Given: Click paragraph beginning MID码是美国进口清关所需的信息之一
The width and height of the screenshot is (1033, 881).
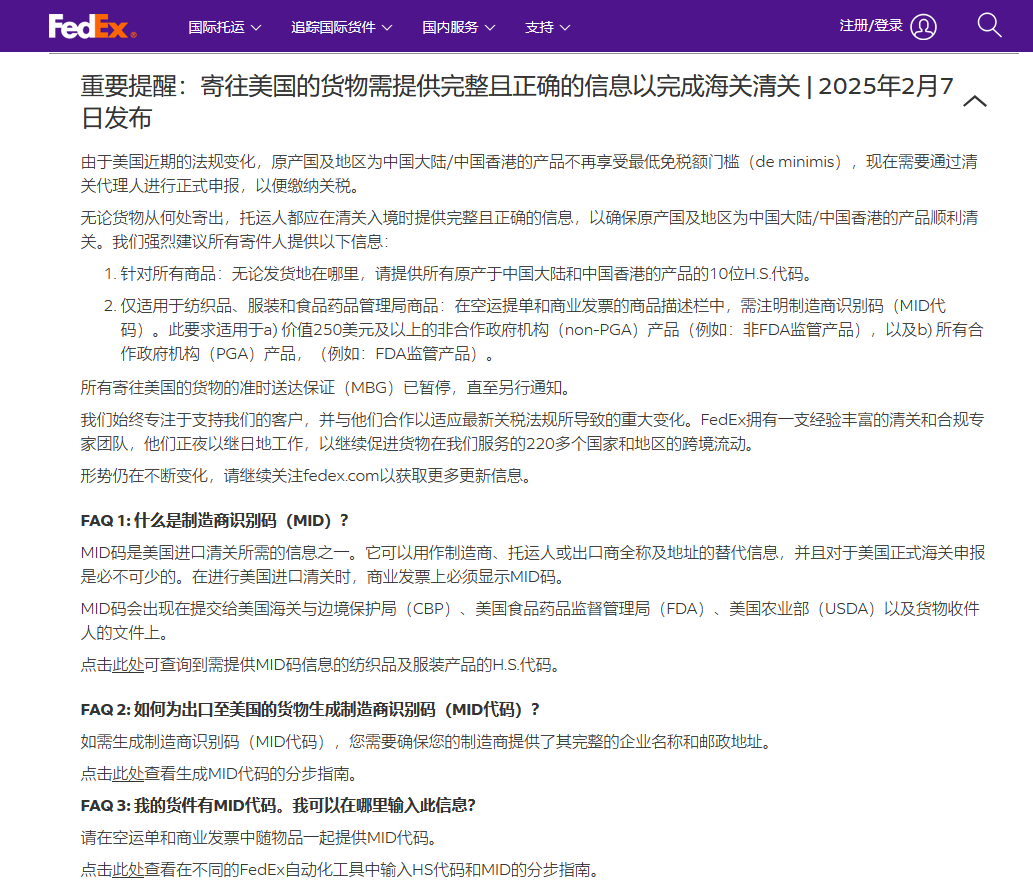Looking at the screenshot, I should click(532, 565).
